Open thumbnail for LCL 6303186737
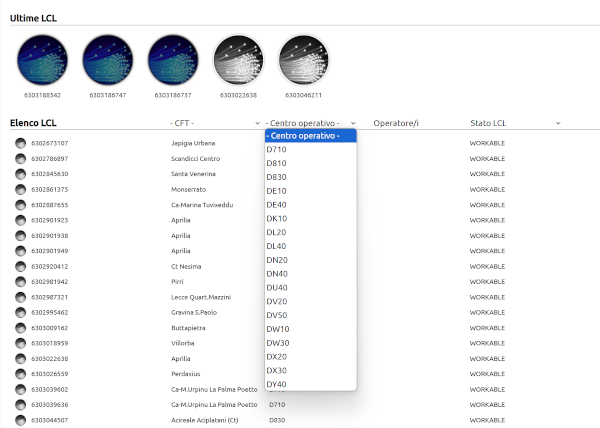Viewport: 600px width, 428px height. (173, 60)
